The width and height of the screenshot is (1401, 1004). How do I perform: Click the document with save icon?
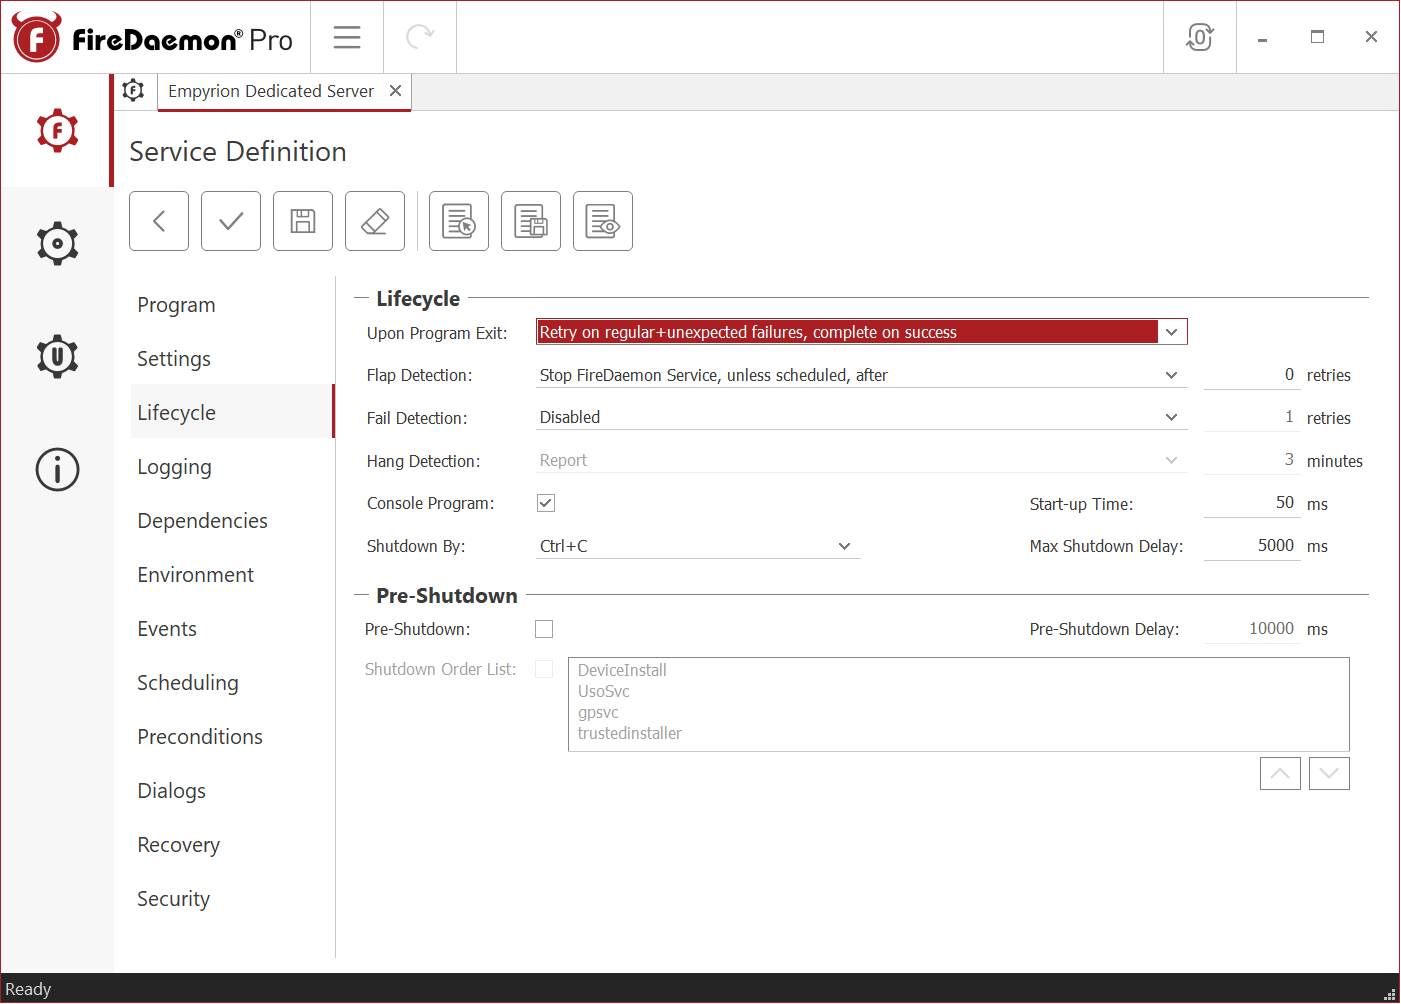(x=531, y=221)
